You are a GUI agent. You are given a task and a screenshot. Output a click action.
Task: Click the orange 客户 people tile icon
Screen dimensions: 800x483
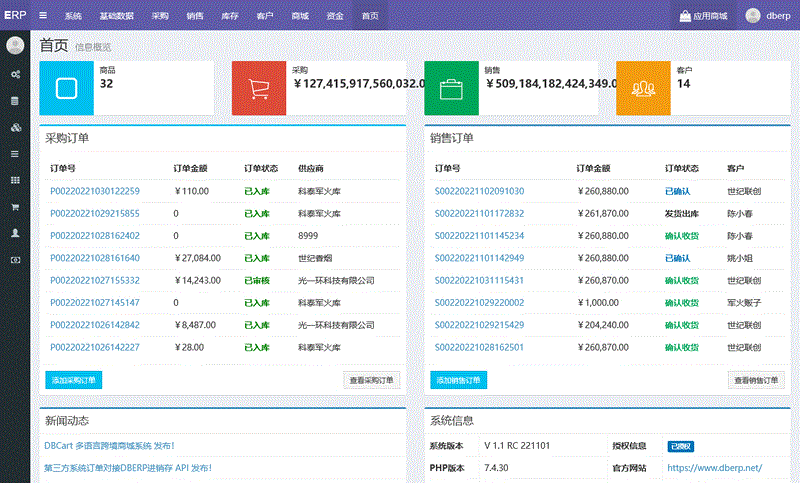[x=643, y=88]
